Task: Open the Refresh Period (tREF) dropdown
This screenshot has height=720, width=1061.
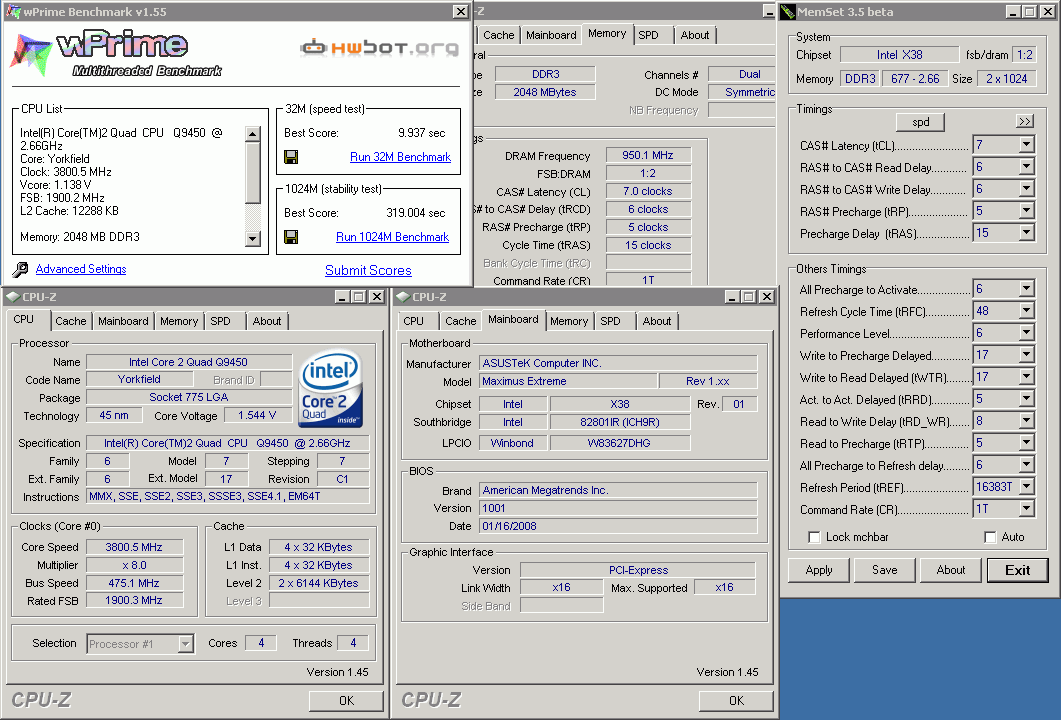Action: coord(1026,487)
